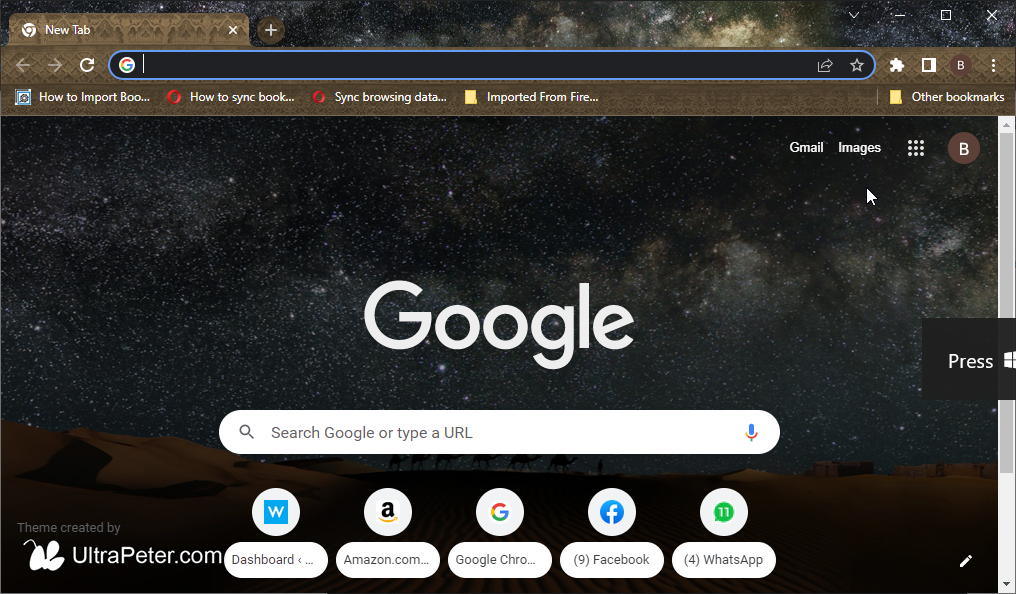The width and height of the screenshot is (1016, 594).
Task: Customize this page with pencil icon
Action: pos(965,561)
